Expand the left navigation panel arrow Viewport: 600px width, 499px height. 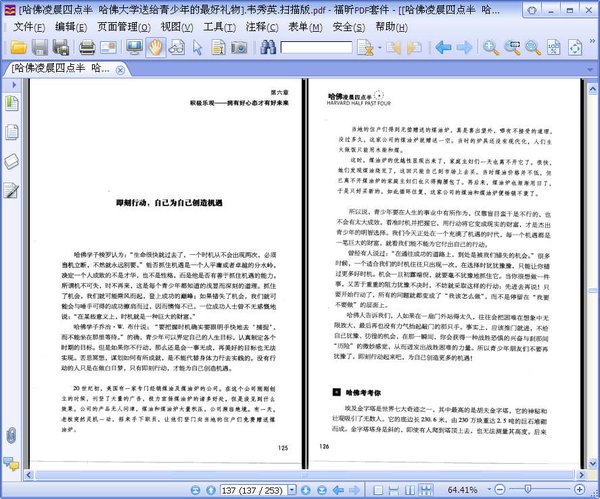tap(14, 85)
